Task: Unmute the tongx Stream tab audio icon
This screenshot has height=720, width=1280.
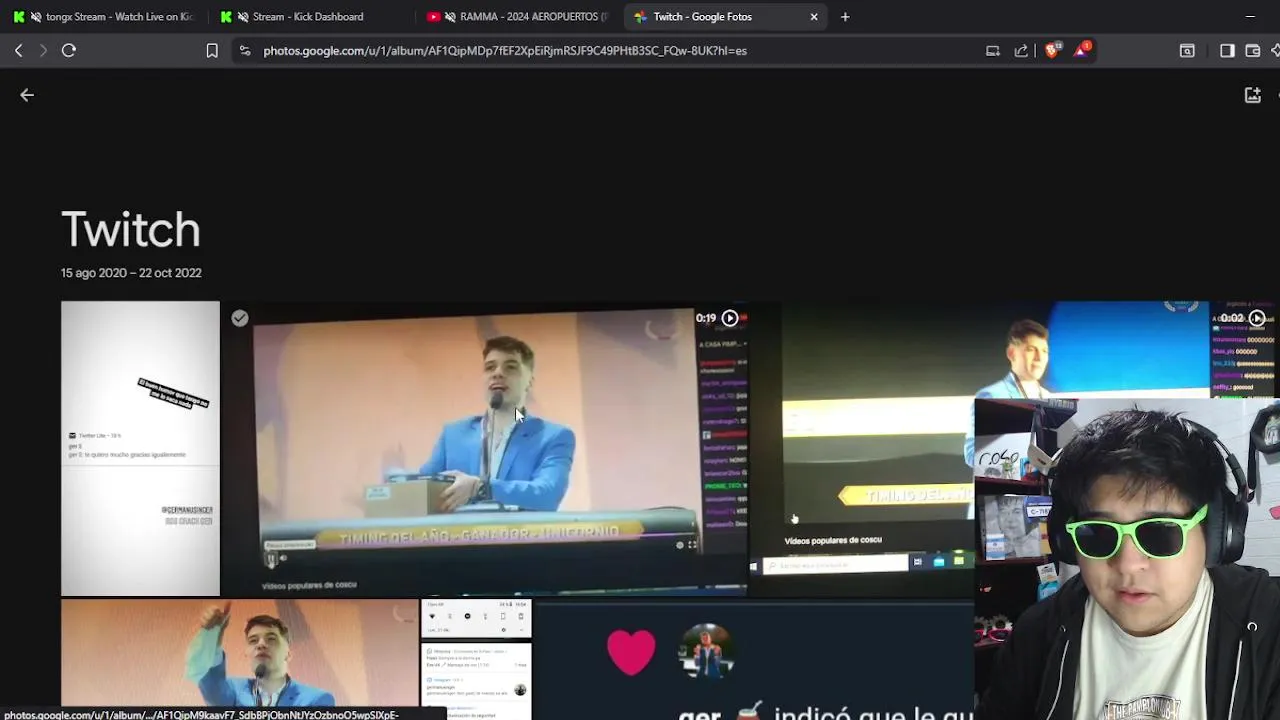Action: [x=36, y=17]
